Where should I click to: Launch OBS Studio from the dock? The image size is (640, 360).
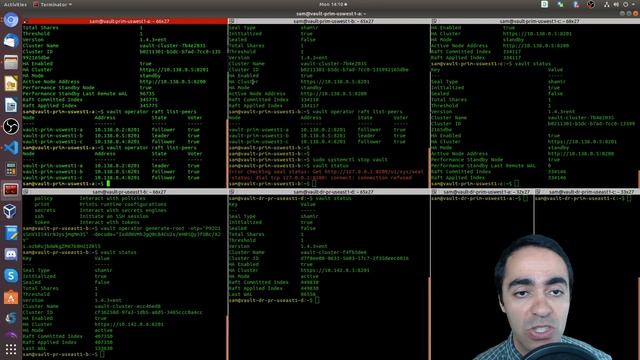pos(11,126)
